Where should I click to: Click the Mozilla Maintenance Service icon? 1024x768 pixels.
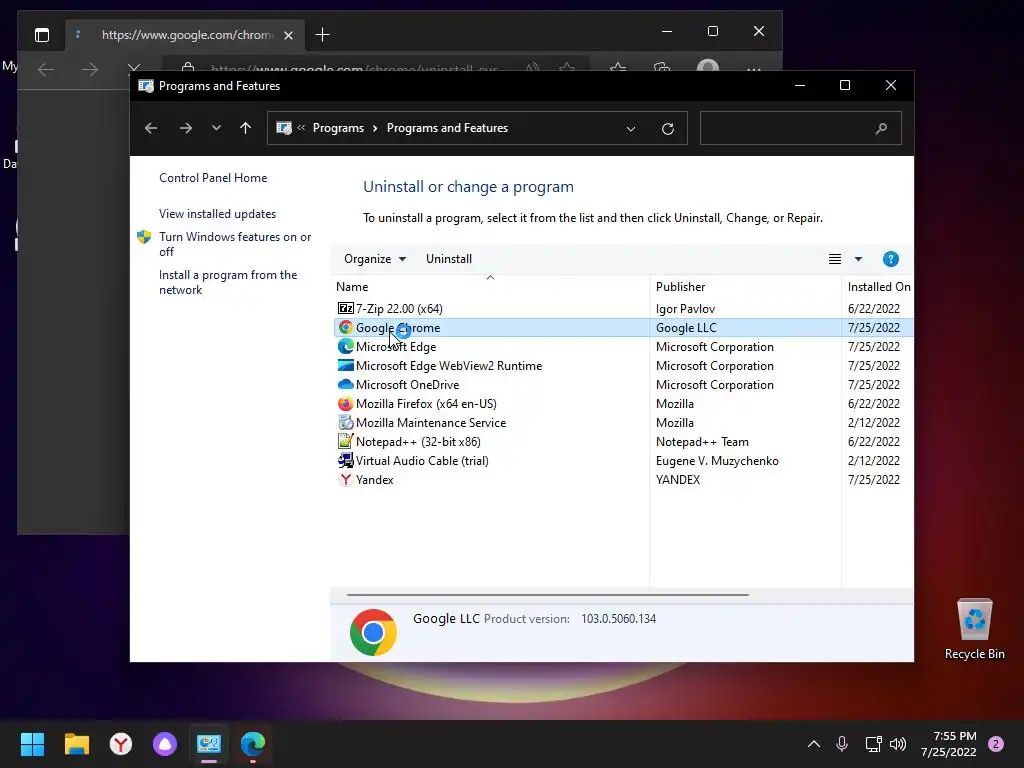345,423
